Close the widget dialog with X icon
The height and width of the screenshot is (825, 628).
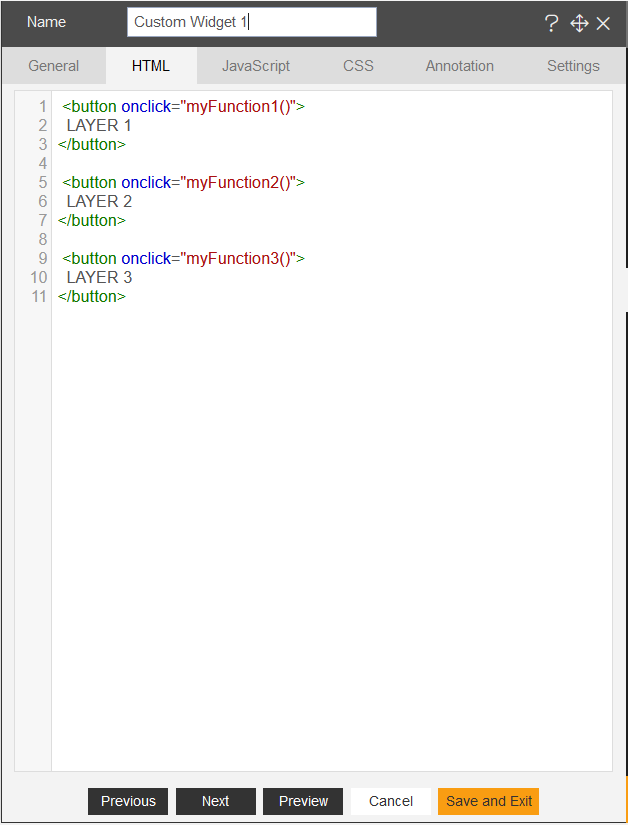(x=603, y=23)
